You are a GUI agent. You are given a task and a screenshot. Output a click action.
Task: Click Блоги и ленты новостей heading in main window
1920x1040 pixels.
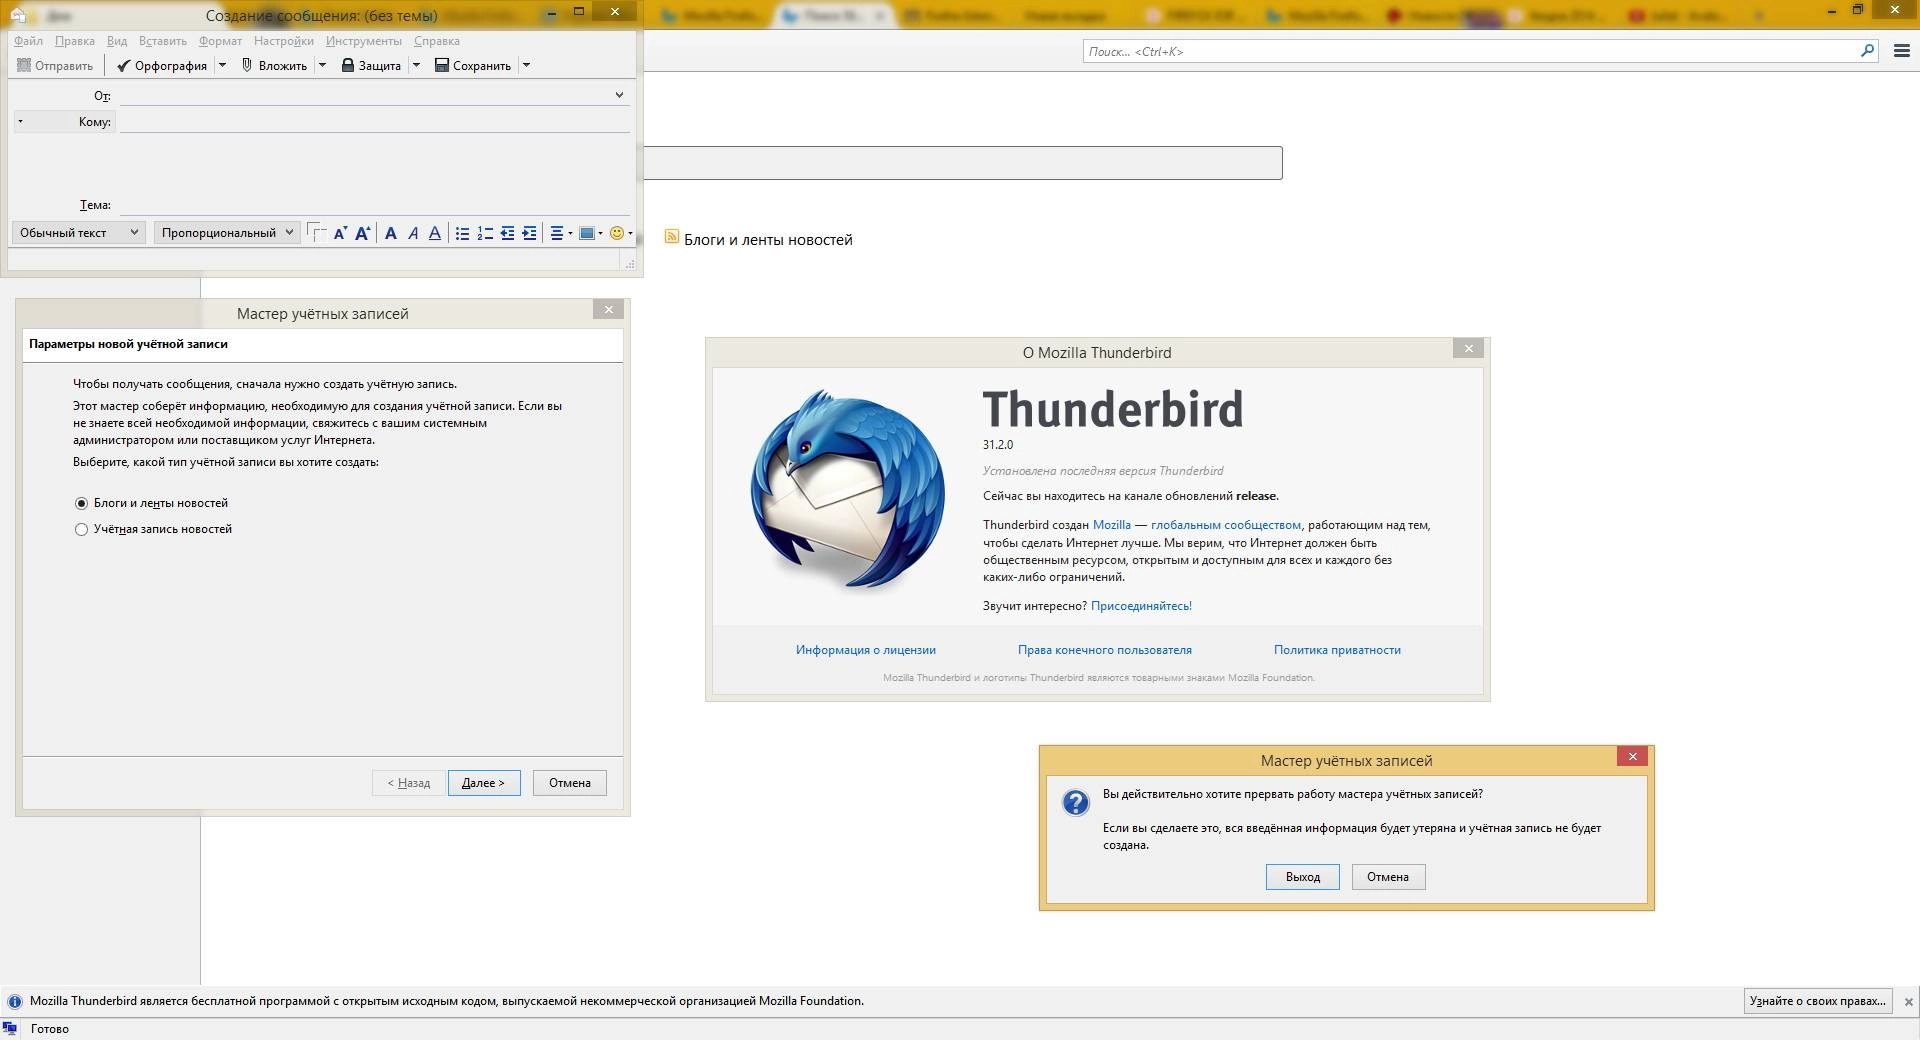(x=768, y=240)
